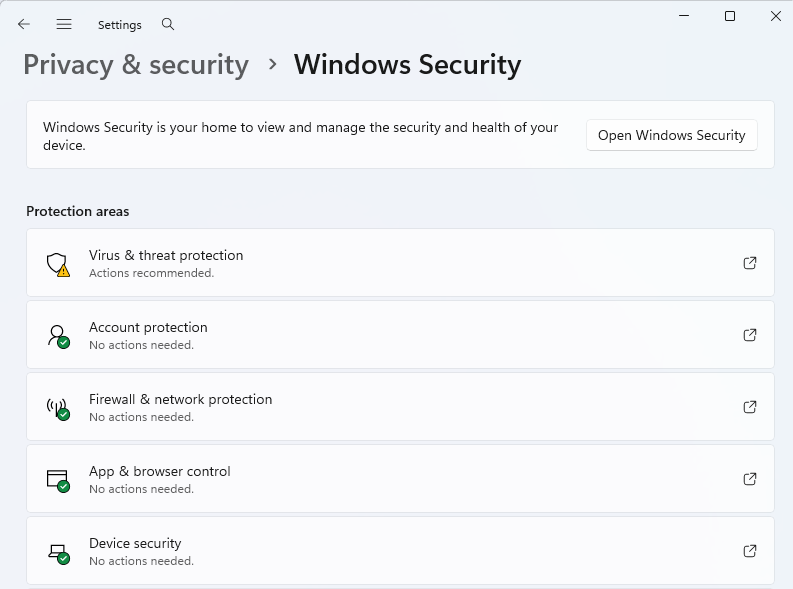Open external link icon for Firewall & network protection
793x589 pixels.
pyautogui.click(x=750, y=407)
